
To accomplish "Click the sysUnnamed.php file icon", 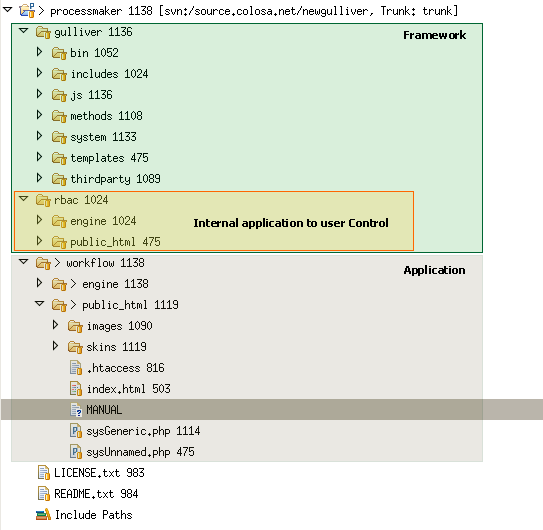I will 76,452.
